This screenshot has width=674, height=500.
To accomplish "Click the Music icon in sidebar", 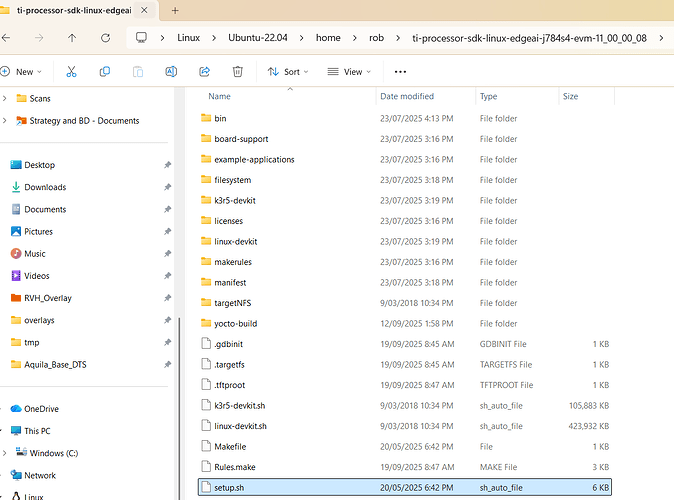I will click(16, 254).
